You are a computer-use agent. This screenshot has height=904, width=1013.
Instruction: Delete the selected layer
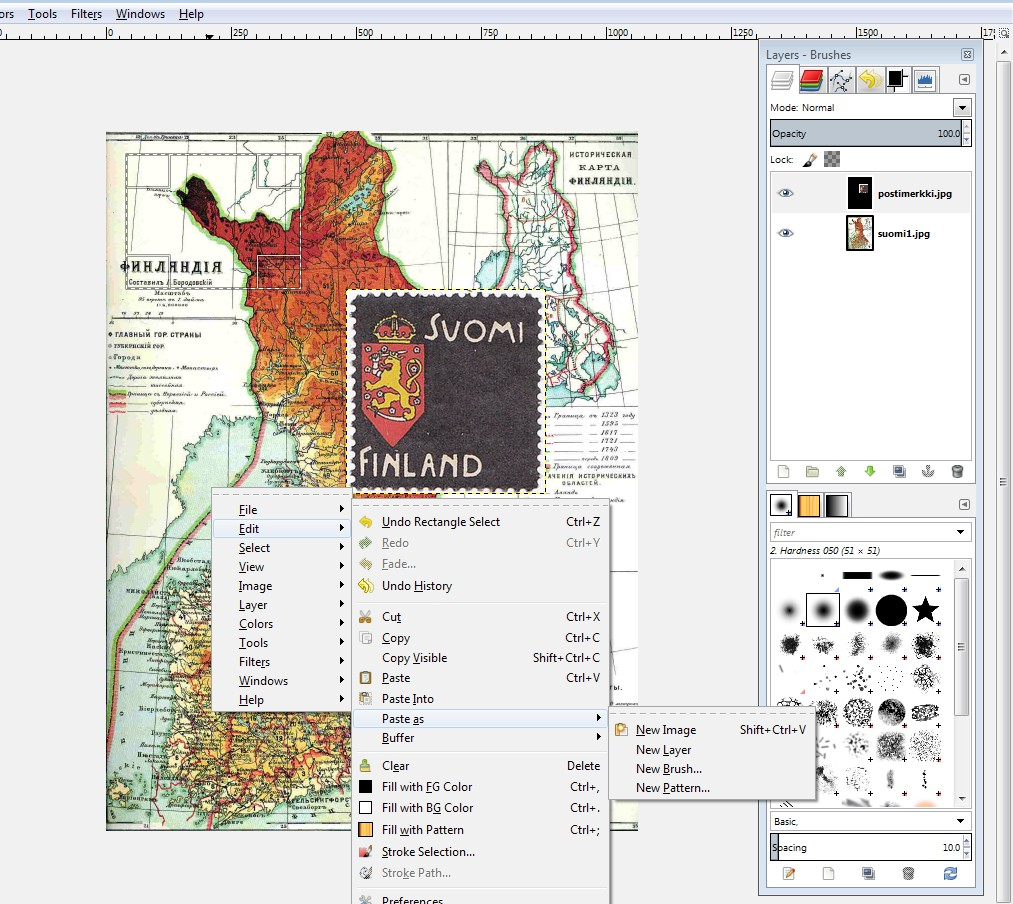pyautogui.click(x=957, y=472)
